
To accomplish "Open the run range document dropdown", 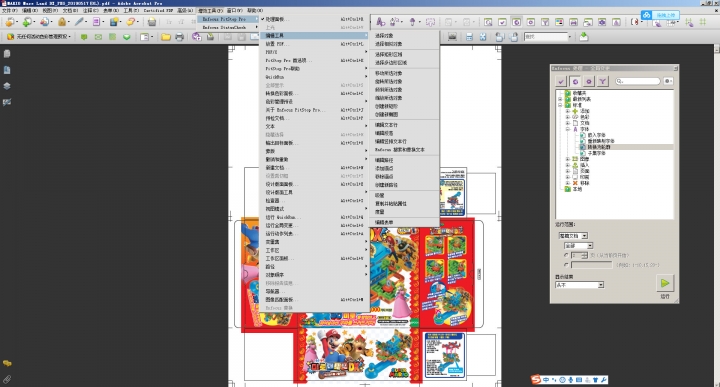I will point(573,236).
